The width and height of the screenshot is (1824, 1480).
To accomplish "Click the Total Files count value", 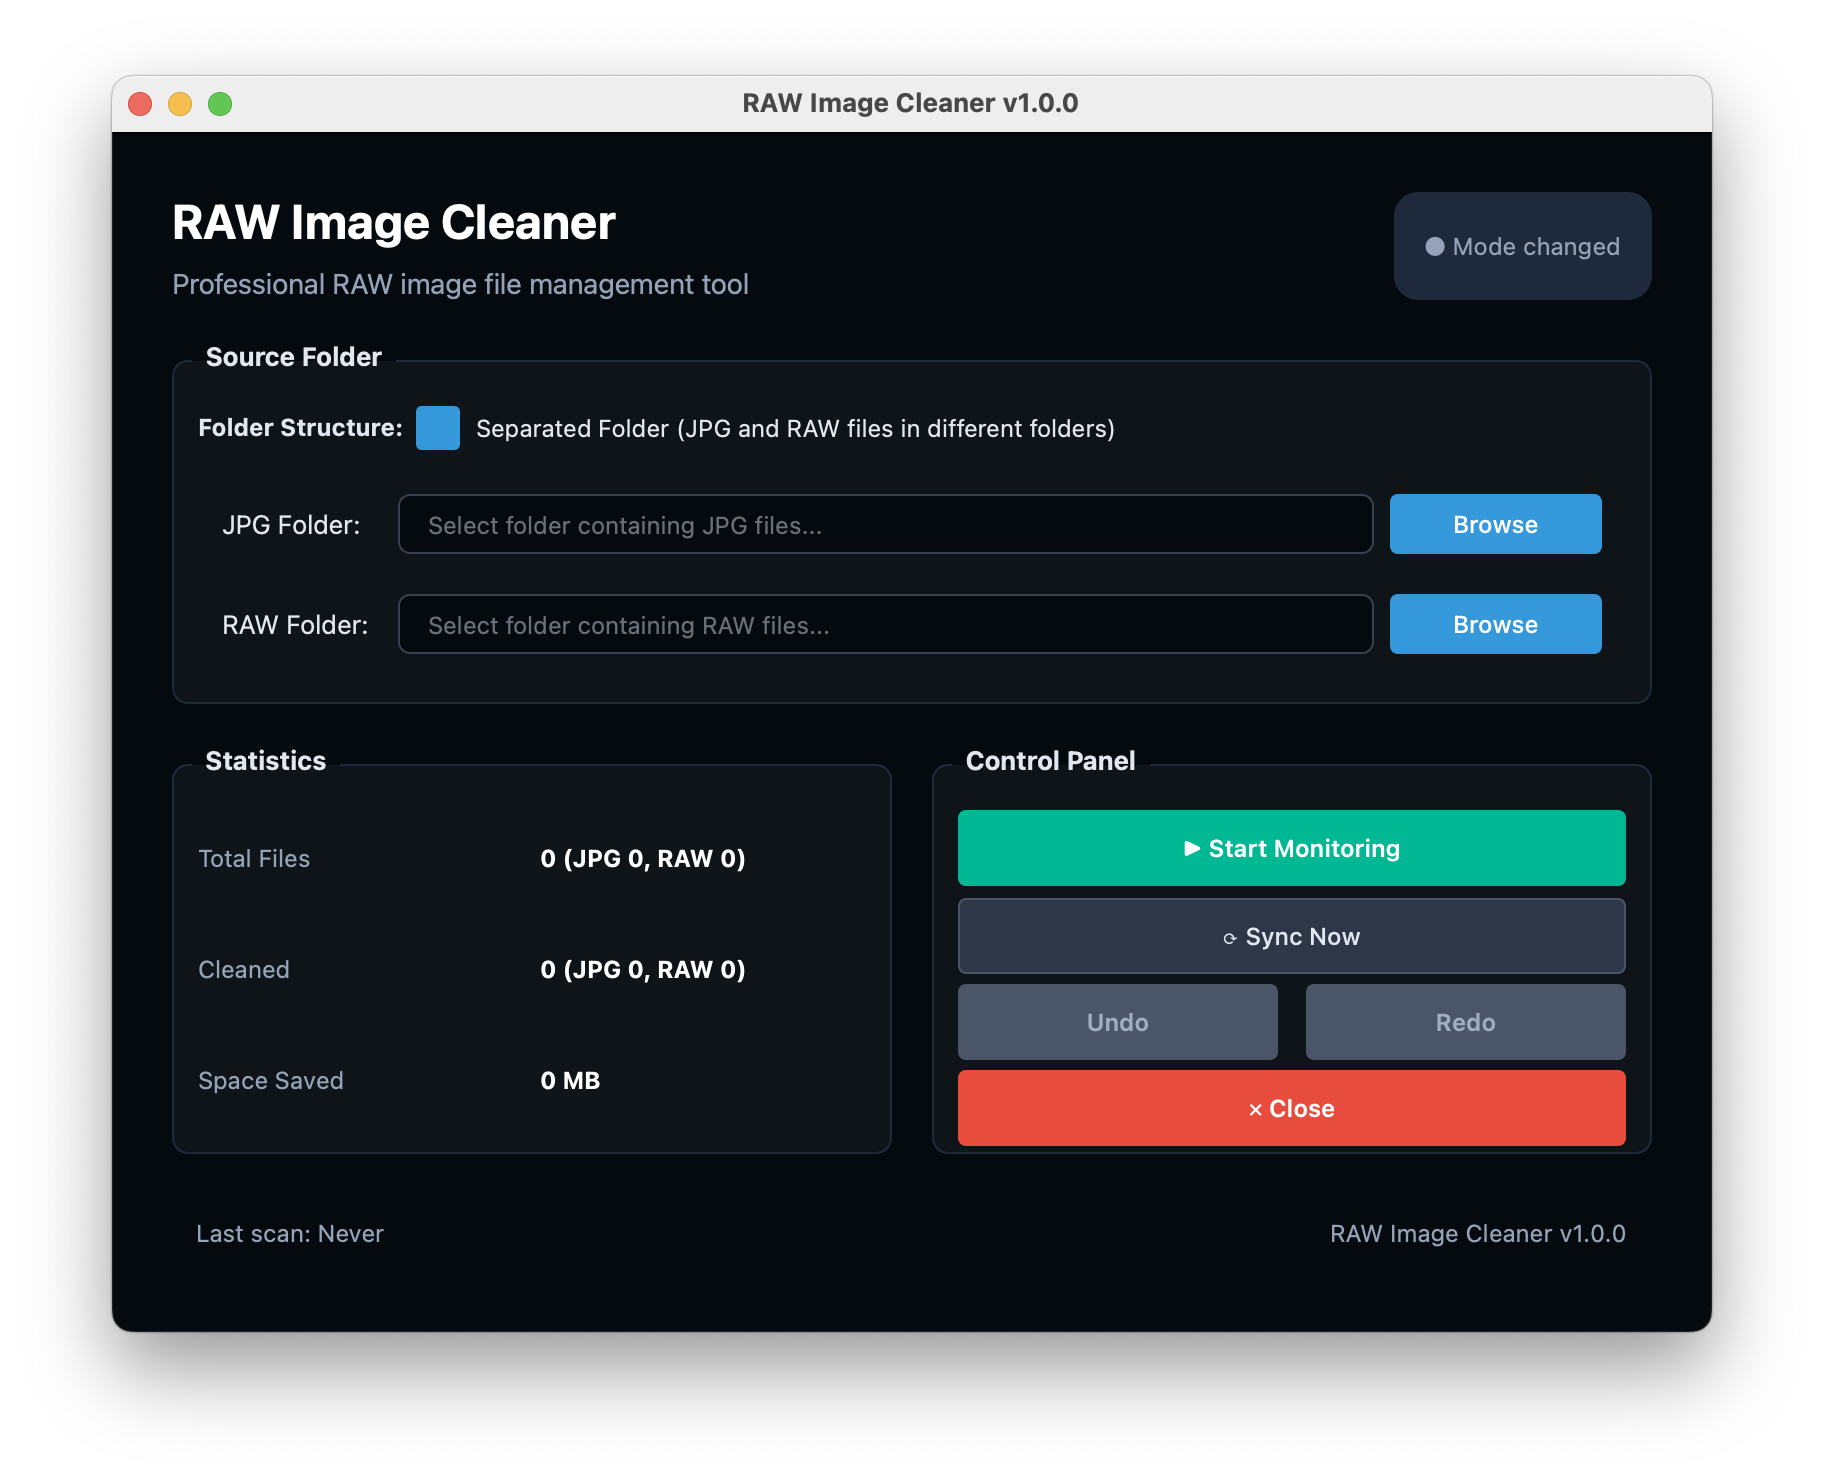I will click(642, 859).
